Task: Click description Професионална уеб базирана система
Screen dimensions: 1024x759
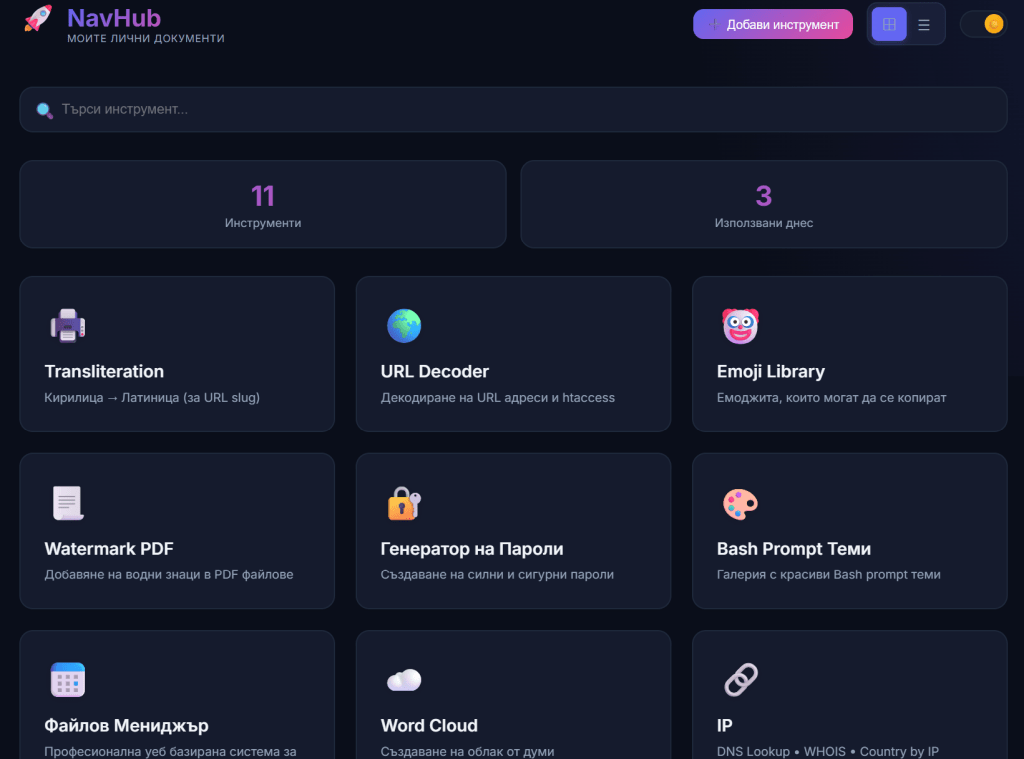Action: click(x=170, y=751)
